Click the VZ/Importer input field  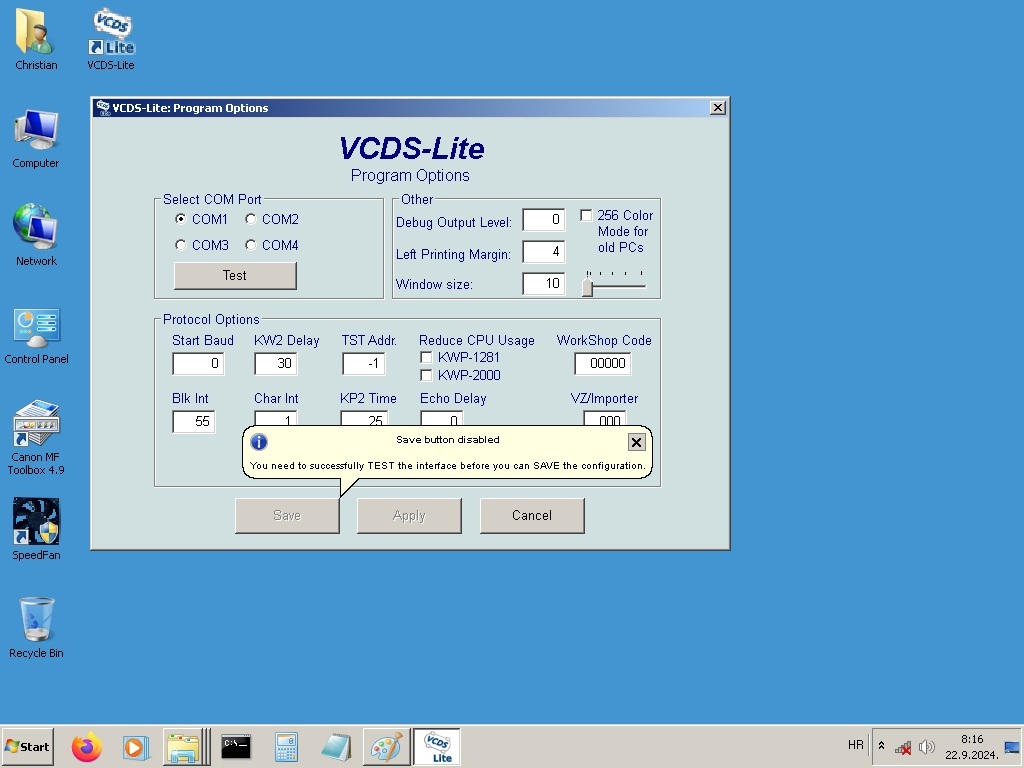tap(605, 419)
